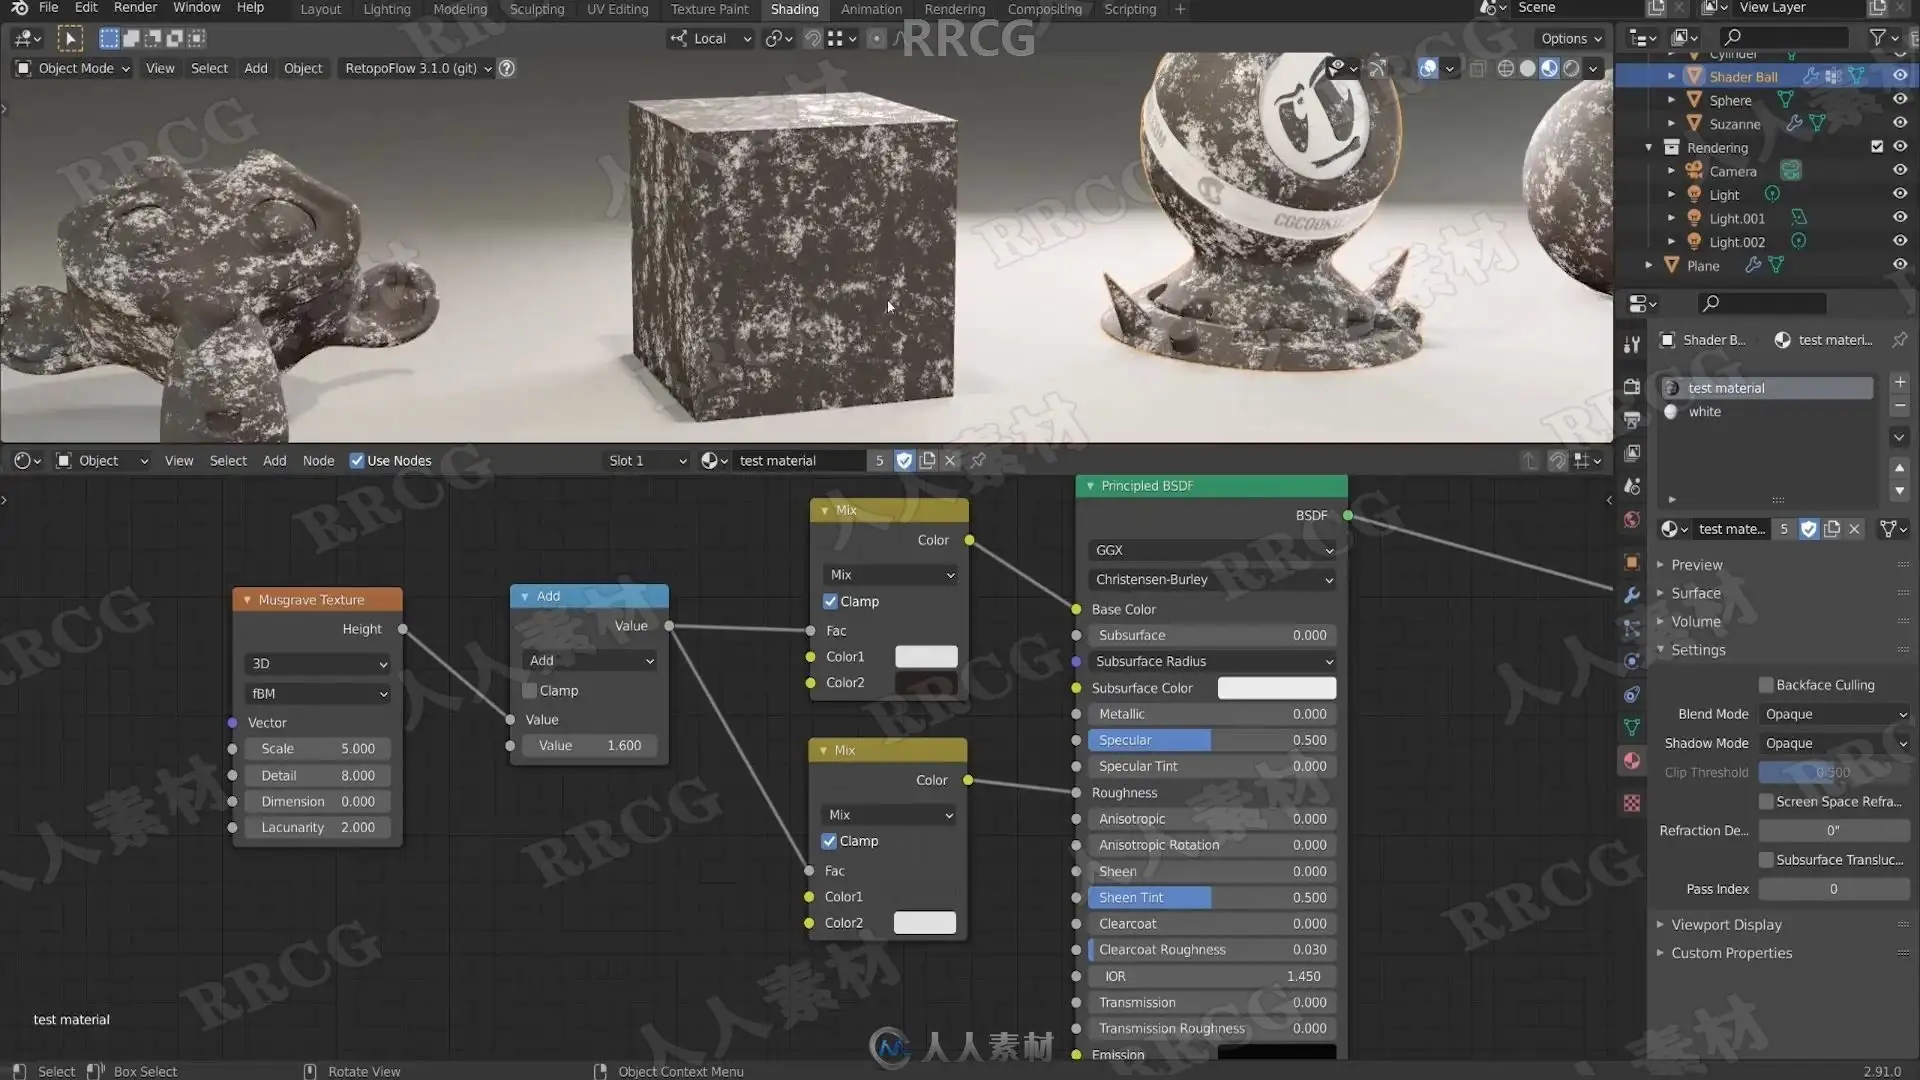Click the fake user shield icon
The height and width of the screenshot is (1080, 1920).
(904, 460)
